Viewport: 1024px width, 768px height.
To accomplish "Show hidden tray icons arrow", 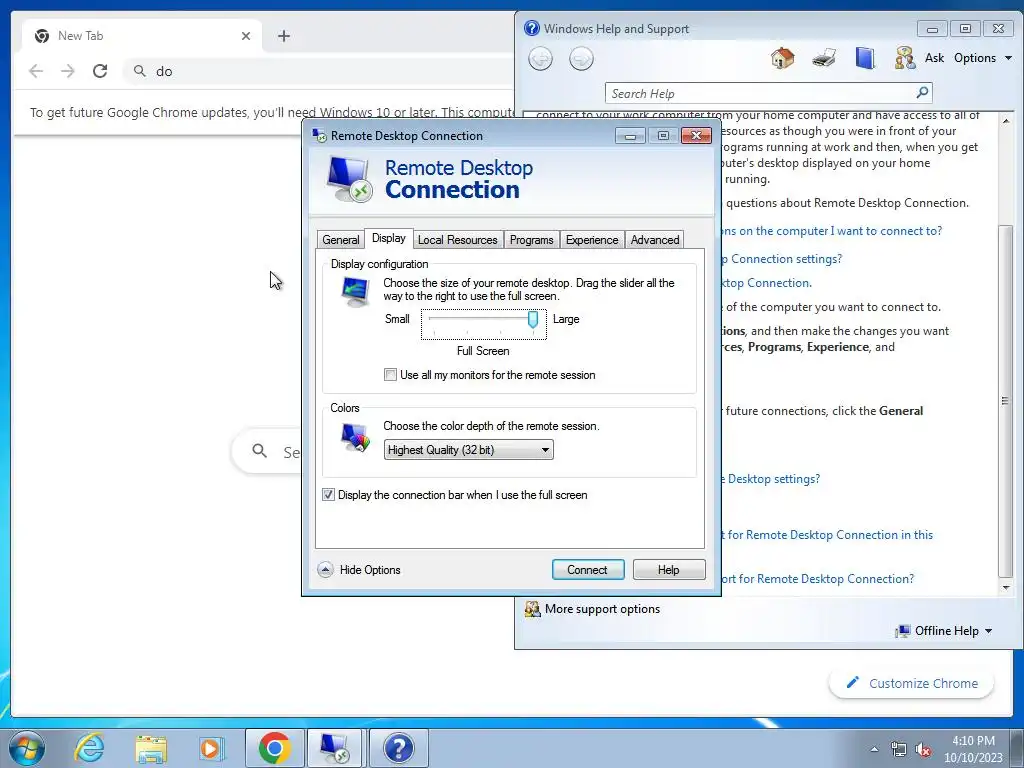I will point(874,750).
